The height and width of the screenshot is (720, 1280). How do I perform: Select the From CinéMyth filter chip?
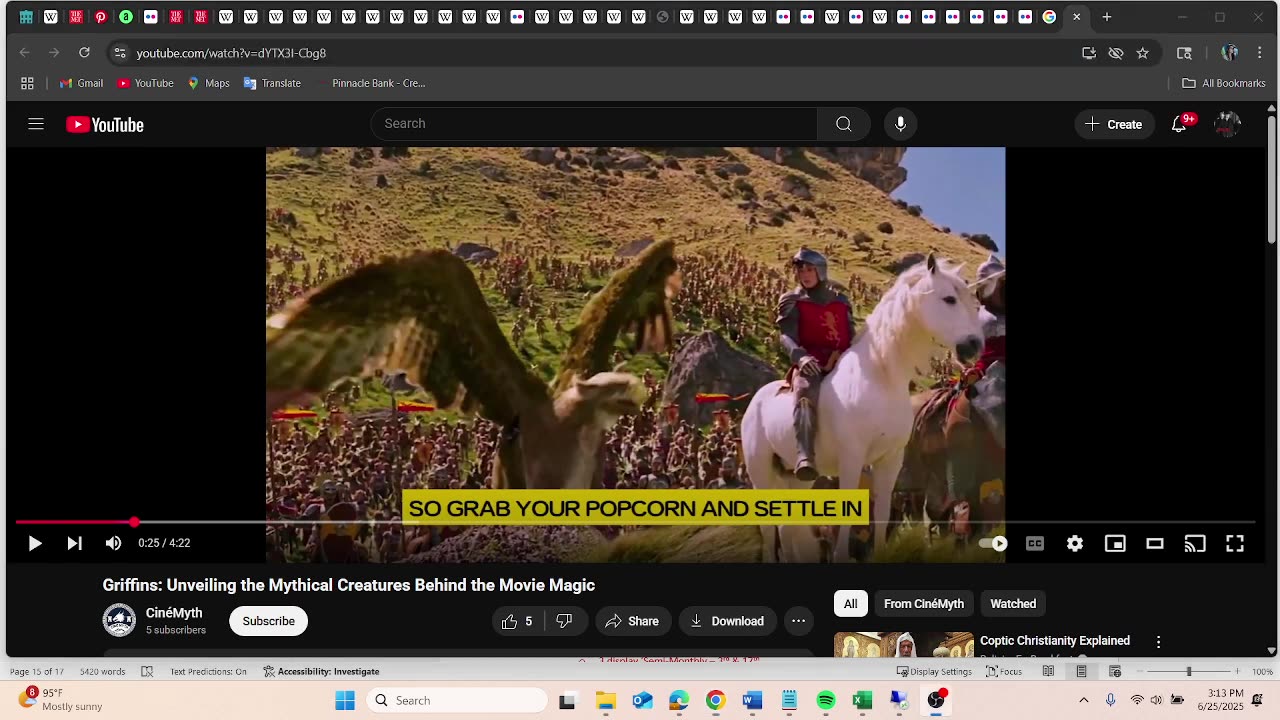click(924, 604)
